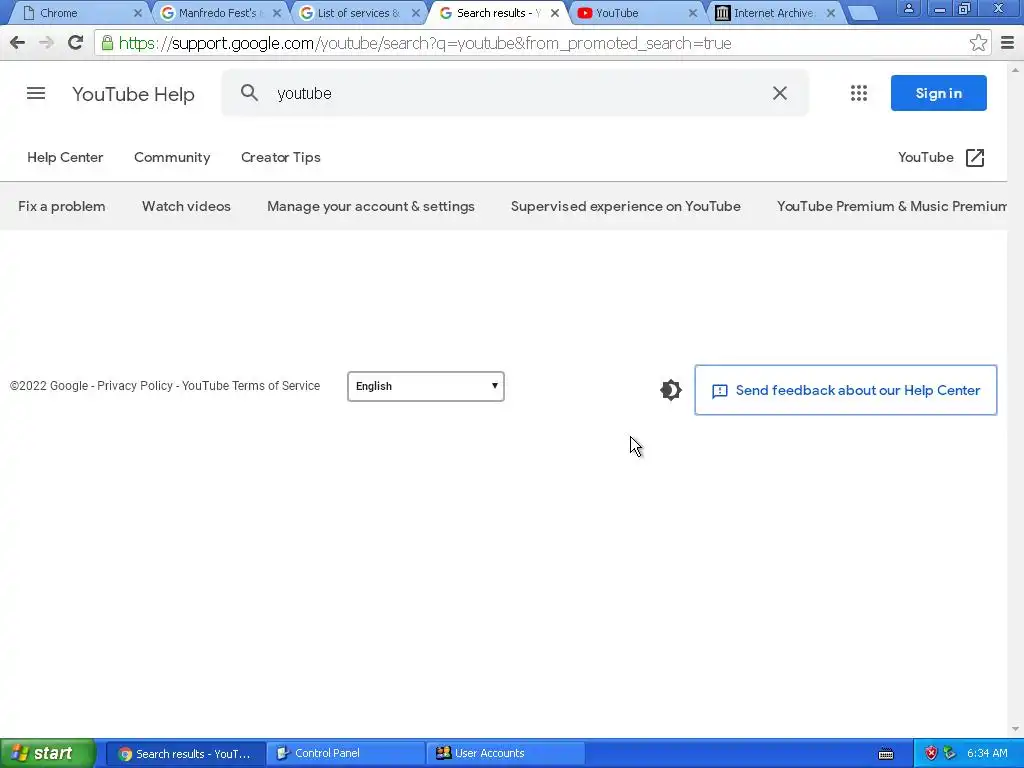Select Manage your account & settings
The image size is (1024, 768).
(371, 206)
